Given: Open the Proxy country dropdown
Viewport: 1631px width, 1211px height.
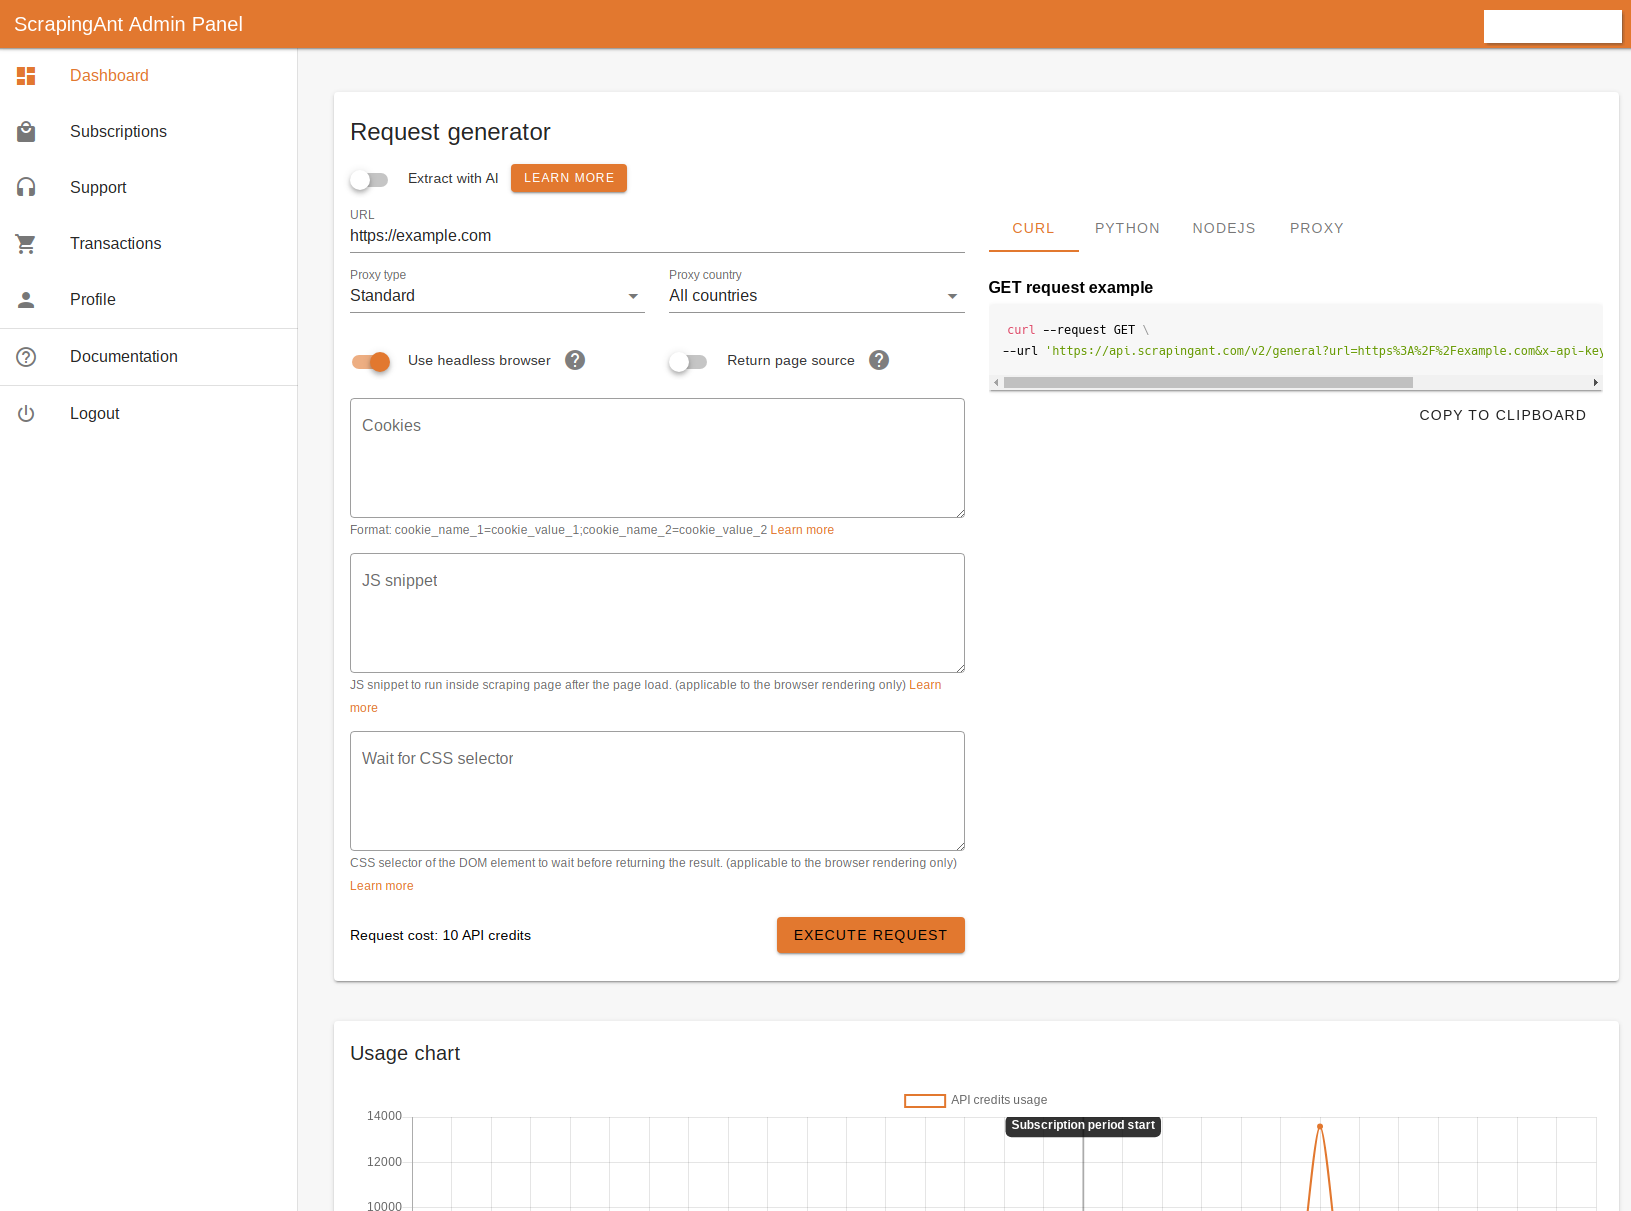Looking at the screenshot, I should coord(817,296).
